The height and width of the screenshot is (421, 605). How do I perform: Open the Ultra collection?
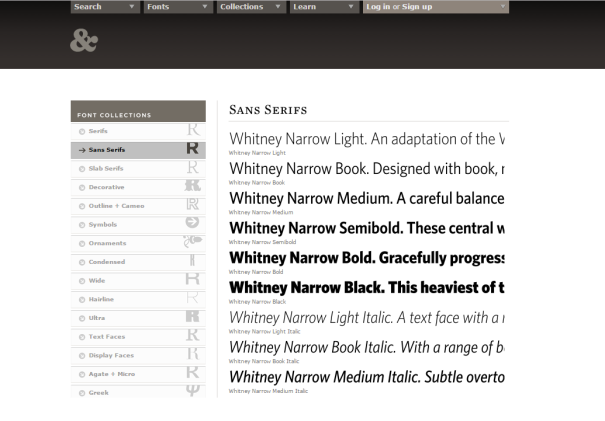click(138, 318)
